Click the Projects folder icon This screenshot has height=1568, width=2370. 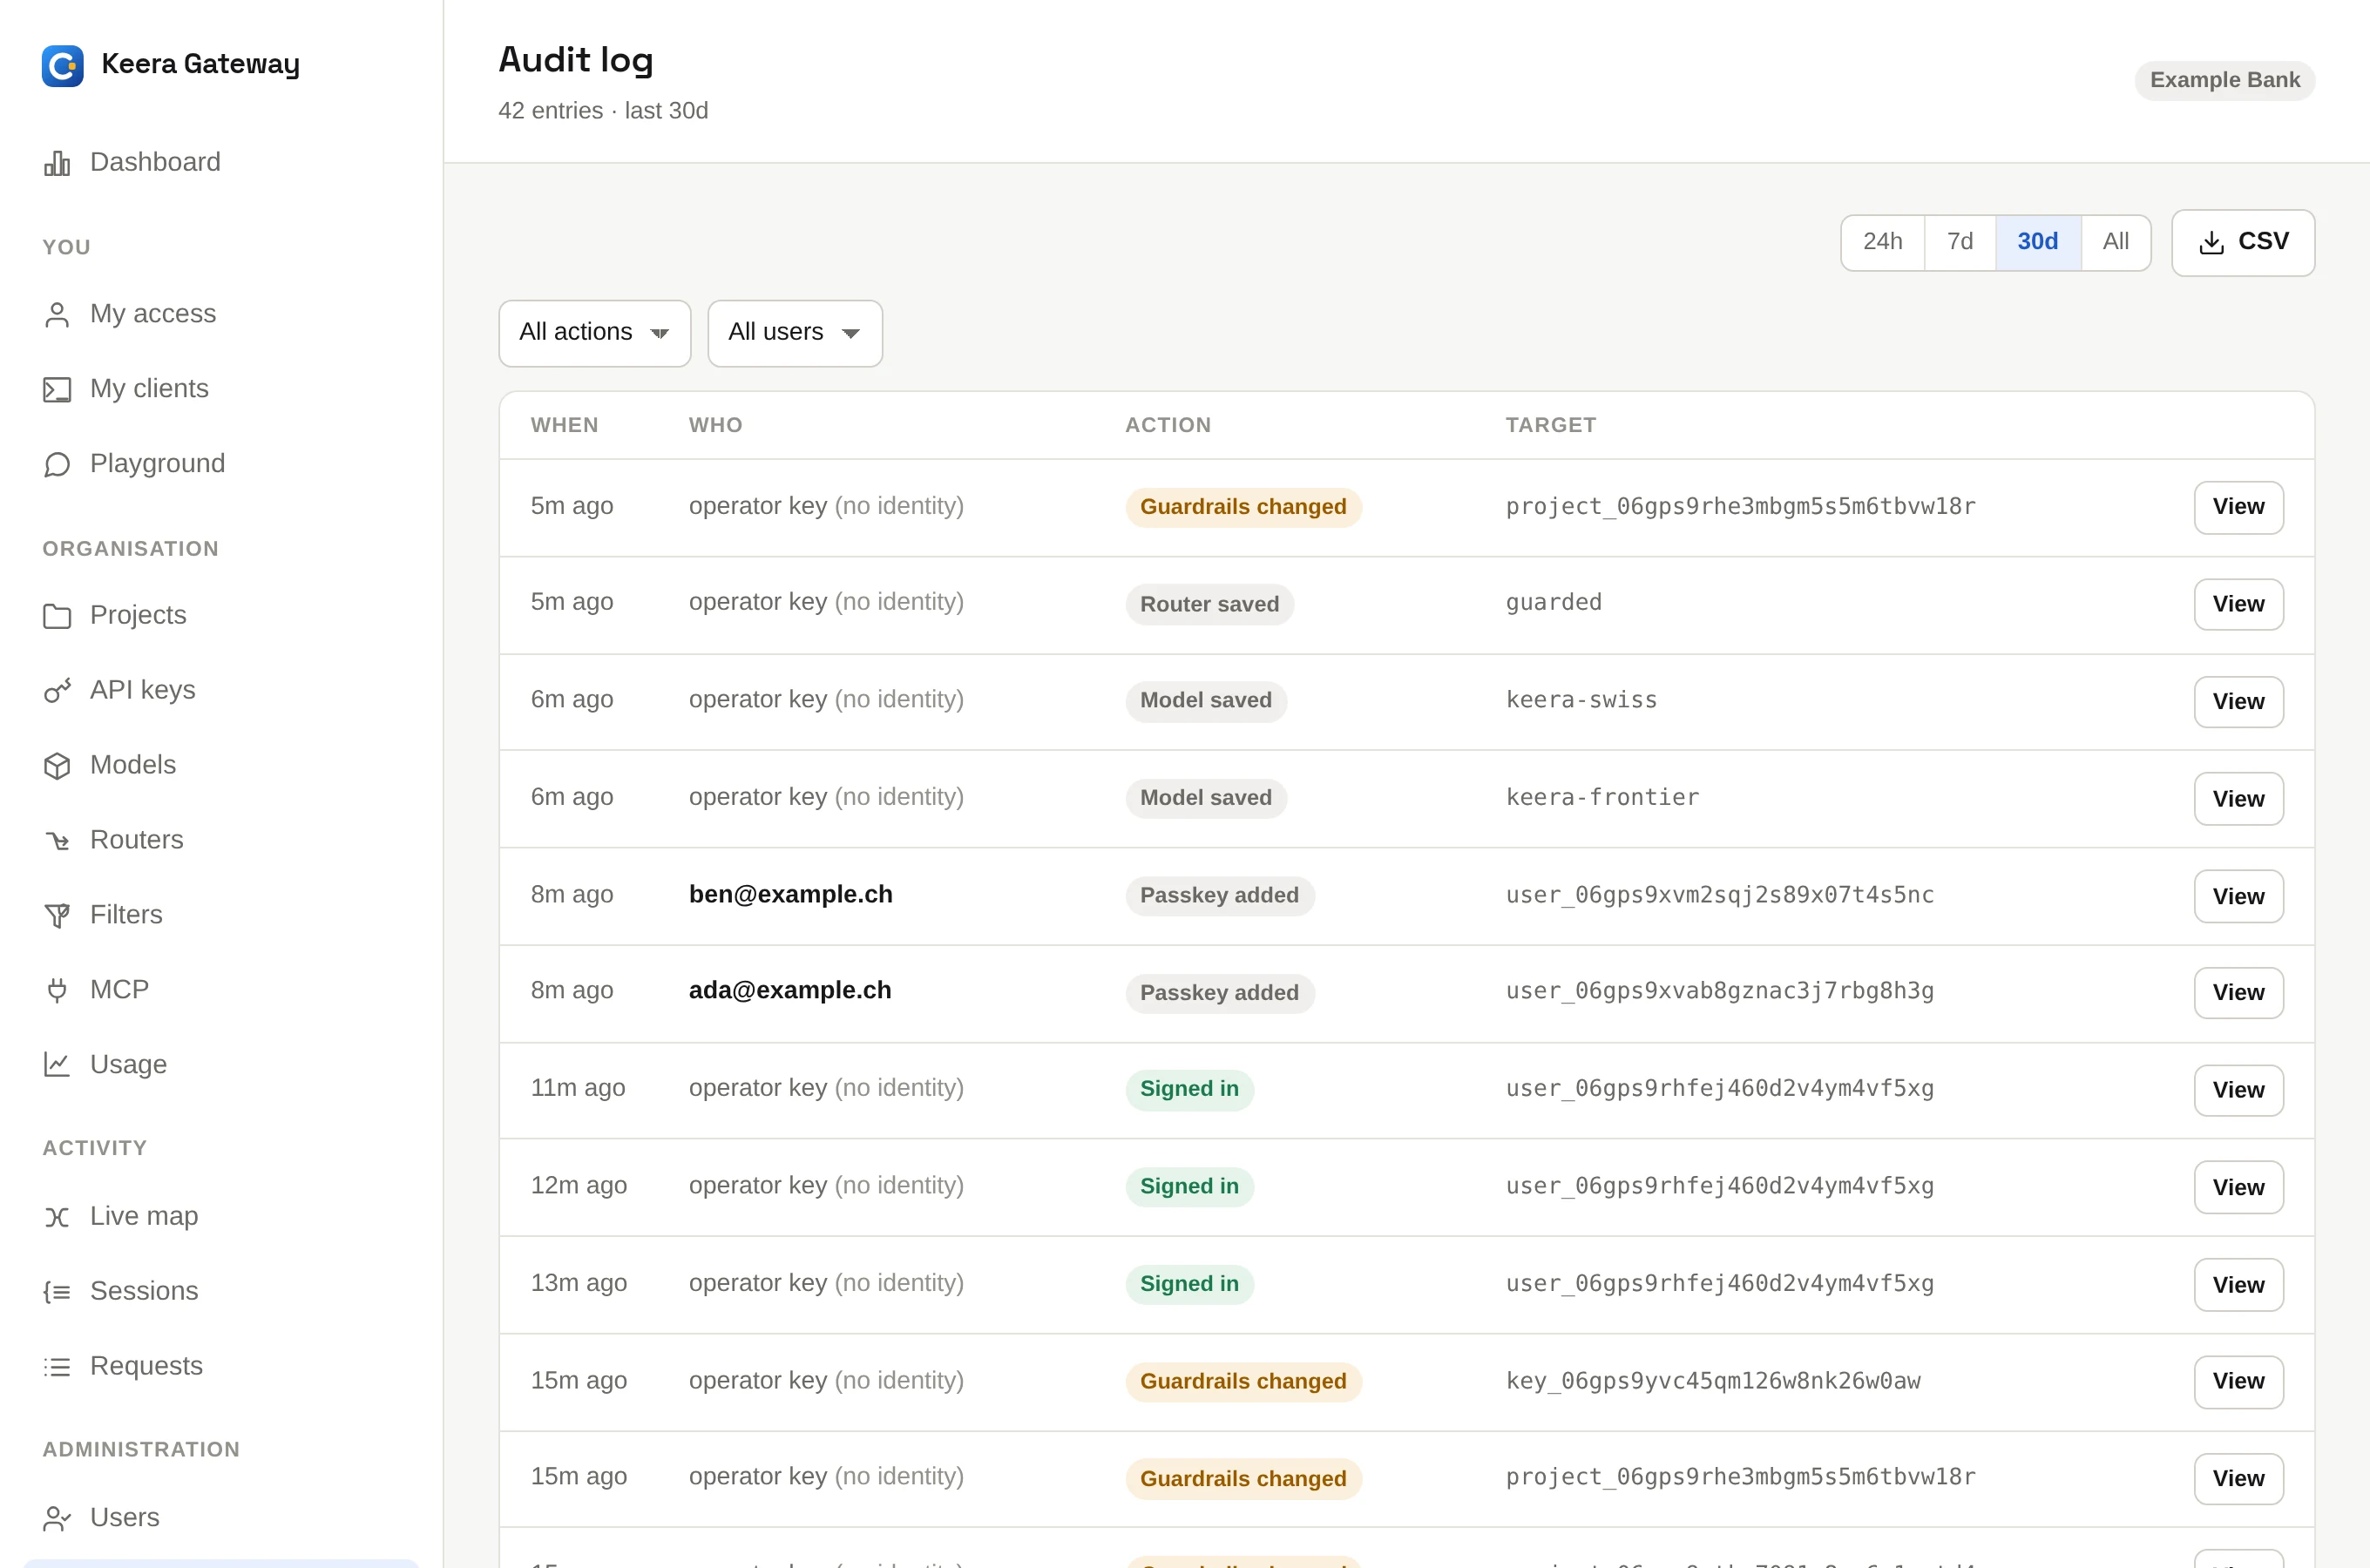pyautogui.click(x=57, y=615)
